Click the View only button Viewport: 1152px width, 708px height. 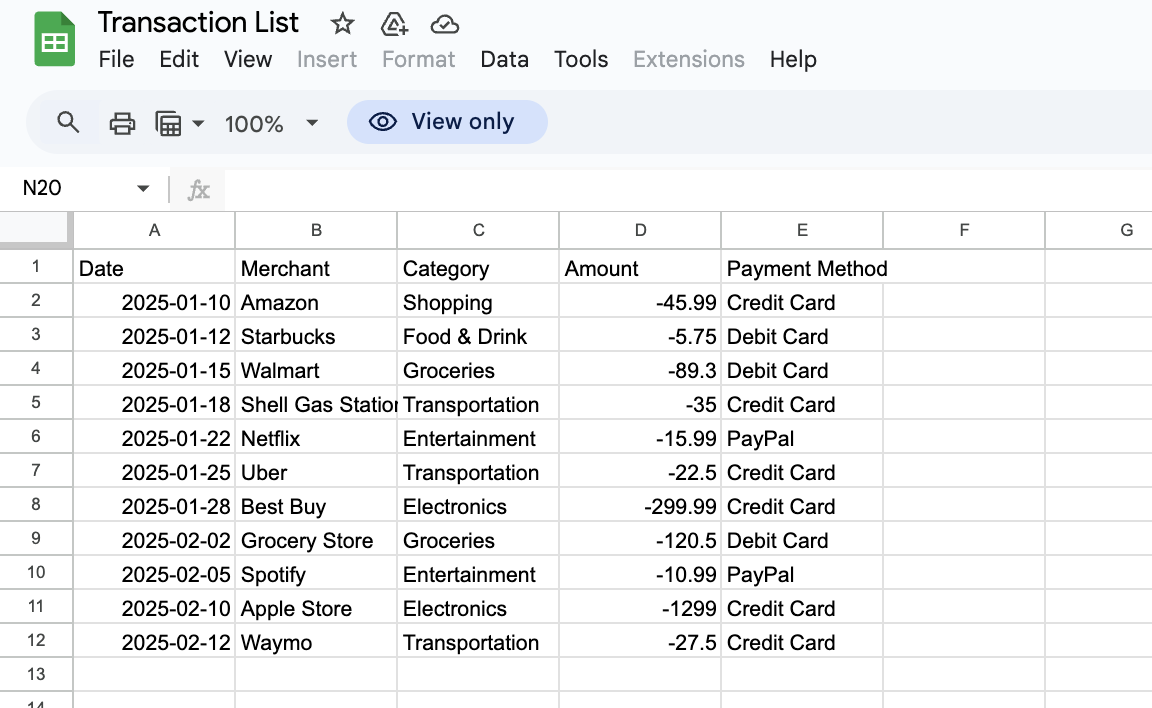[447, 122]
